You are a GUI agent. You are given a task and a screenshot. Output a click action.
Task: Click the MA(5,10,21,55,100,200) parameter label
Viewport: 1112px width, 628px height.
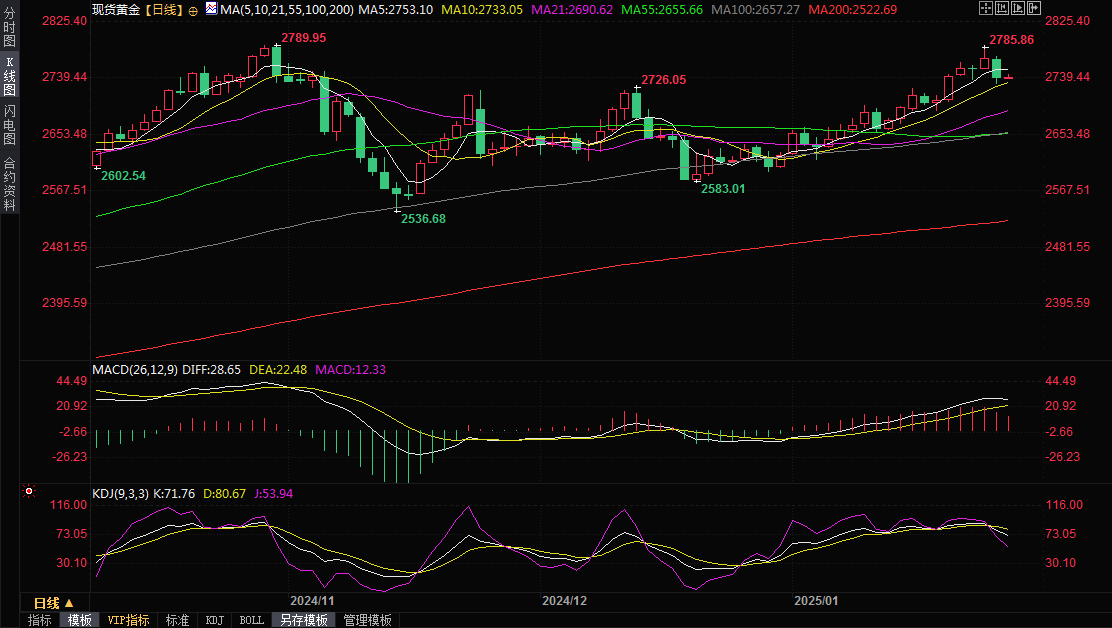point(287,10)
